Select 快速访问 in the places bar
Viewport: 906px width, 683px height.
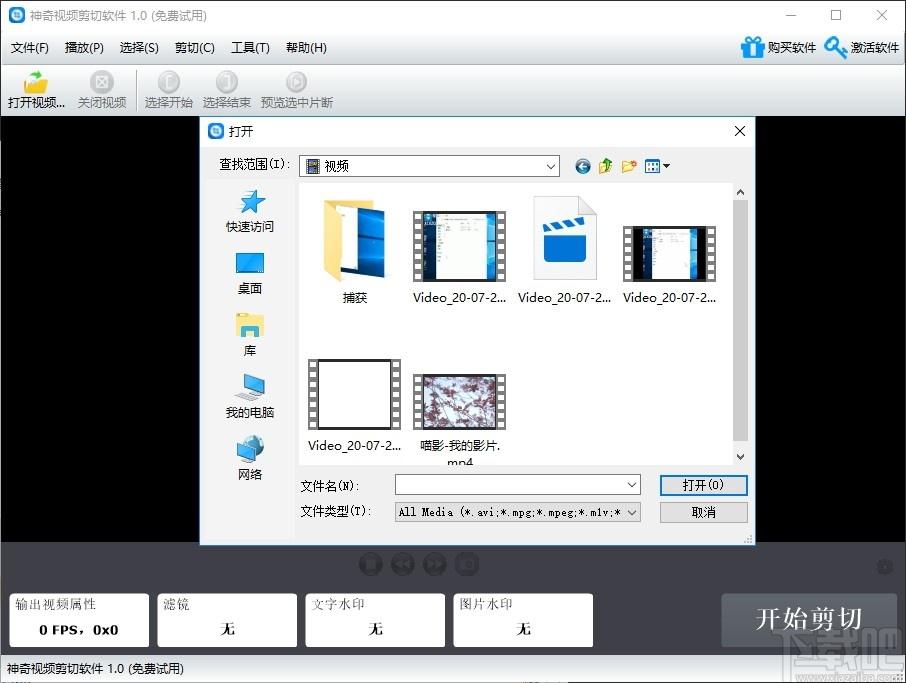click(x=250, y=211)
